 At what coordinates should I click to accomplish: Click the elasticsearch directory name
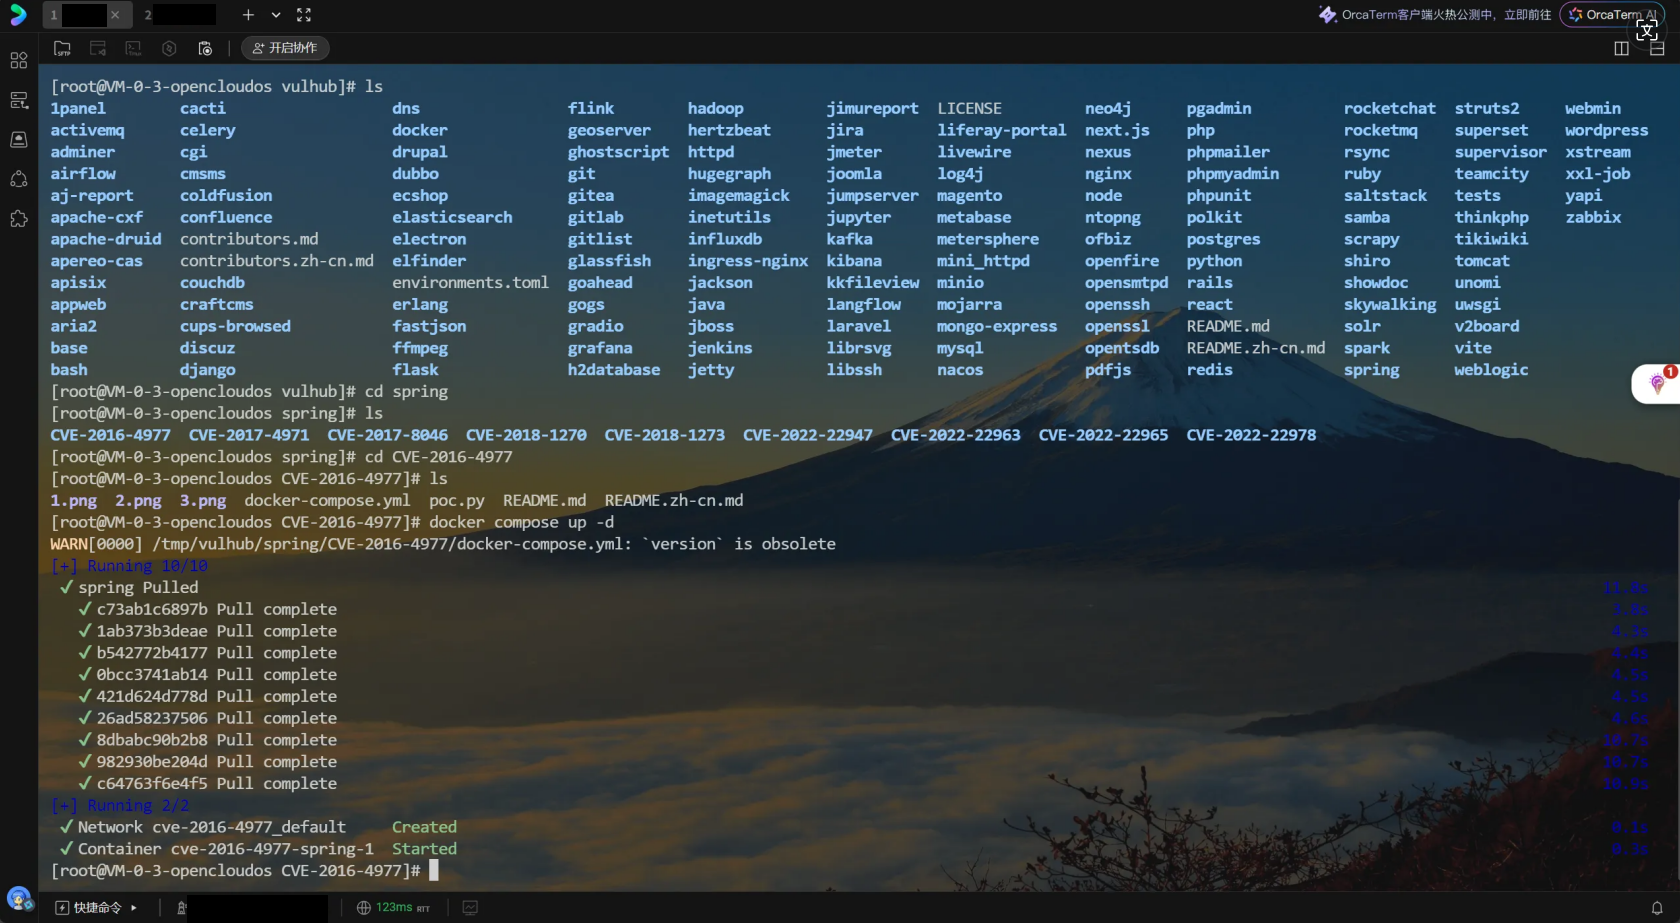point(452,217)
